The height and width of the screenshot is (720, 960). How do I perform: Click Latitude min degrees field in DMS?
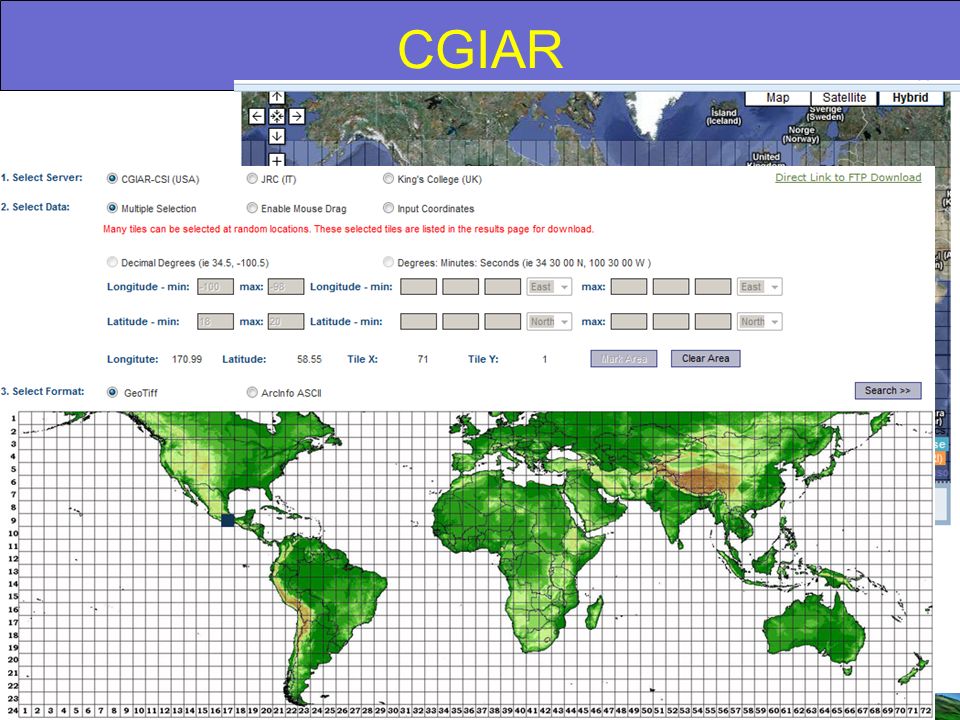tap(419, 321)
